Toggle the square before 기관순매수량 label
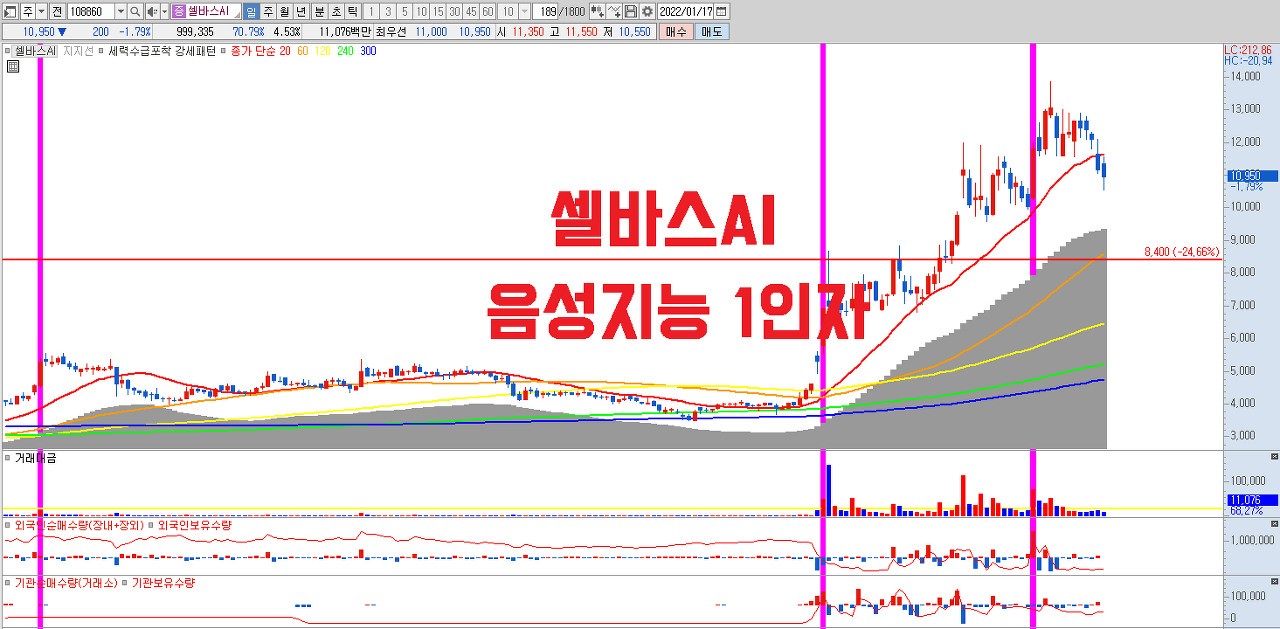 [7, 582]
